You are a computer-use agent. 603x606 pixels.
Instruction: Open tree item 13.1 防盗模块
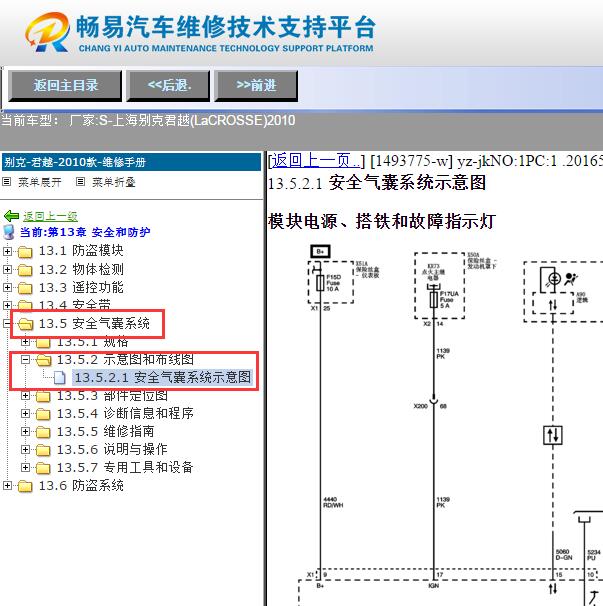coord(81,251)
